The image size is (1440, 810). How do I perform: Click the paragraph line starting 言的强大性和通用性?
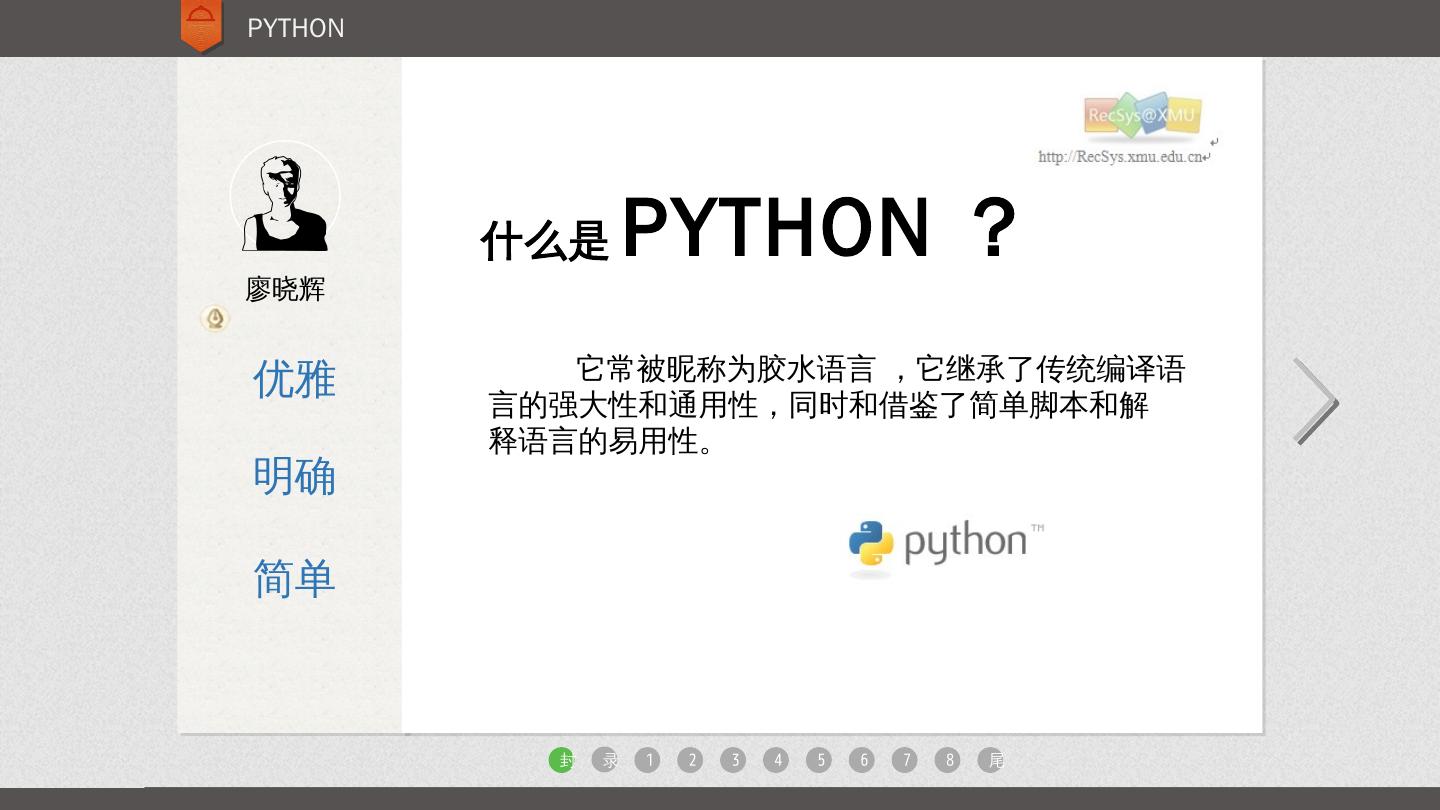click(x=818, y=405)
